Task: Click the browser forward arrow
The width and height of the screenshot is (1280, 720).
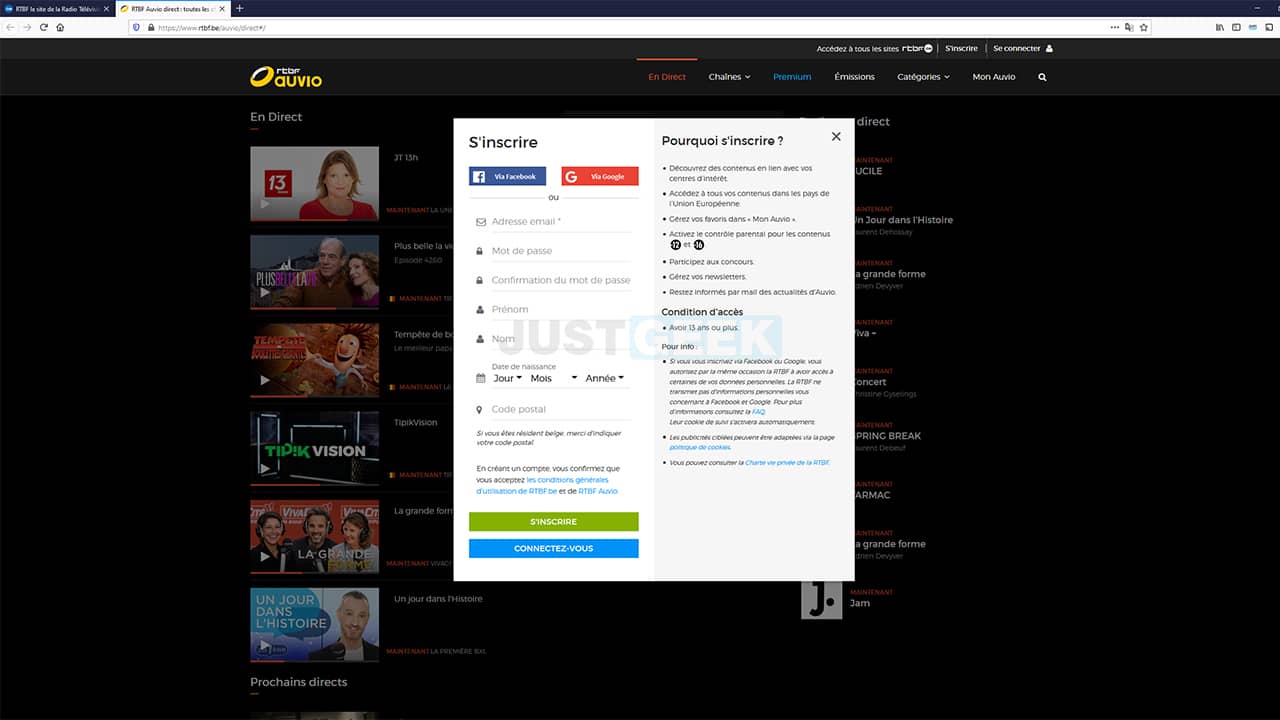Action: 27,27
